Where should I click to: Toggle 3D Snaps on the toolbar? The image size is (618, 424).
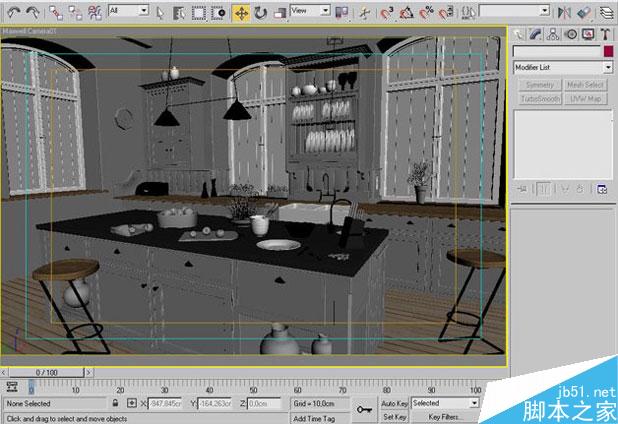387,13
